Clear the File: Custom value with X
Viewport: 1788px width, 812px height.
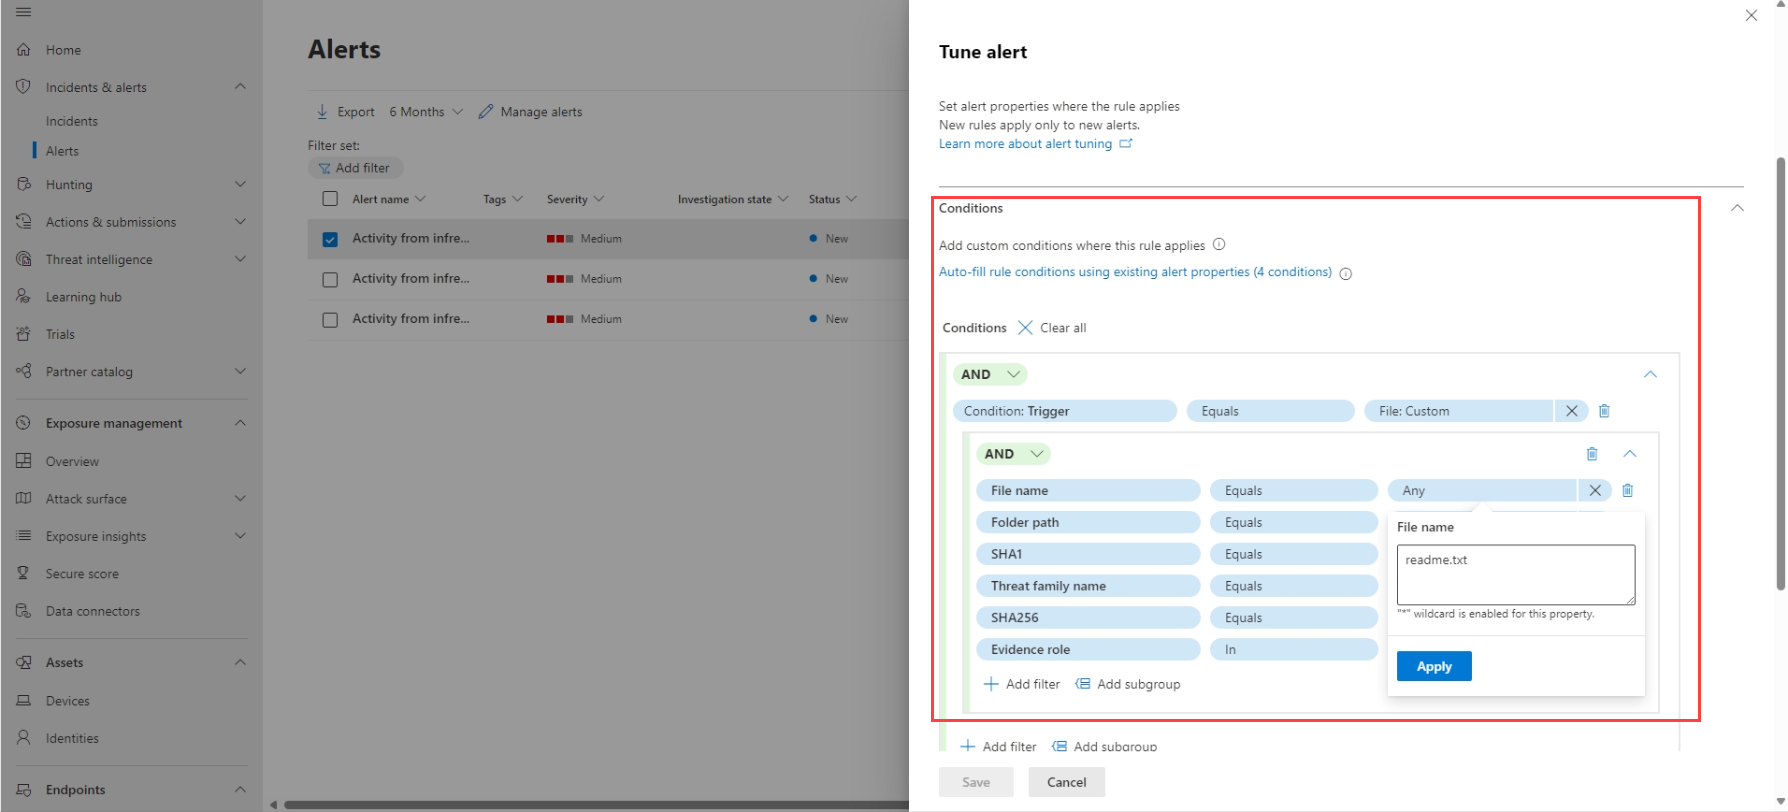[1571, 411]
